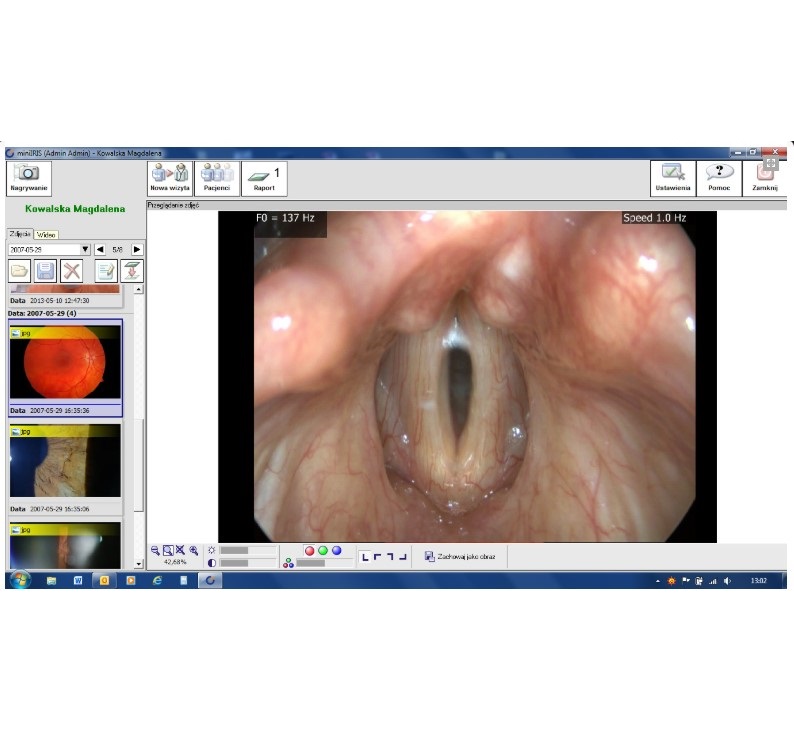794x749 pixels.
Task: Go to next image with right arrow
Action: point(137,249)
